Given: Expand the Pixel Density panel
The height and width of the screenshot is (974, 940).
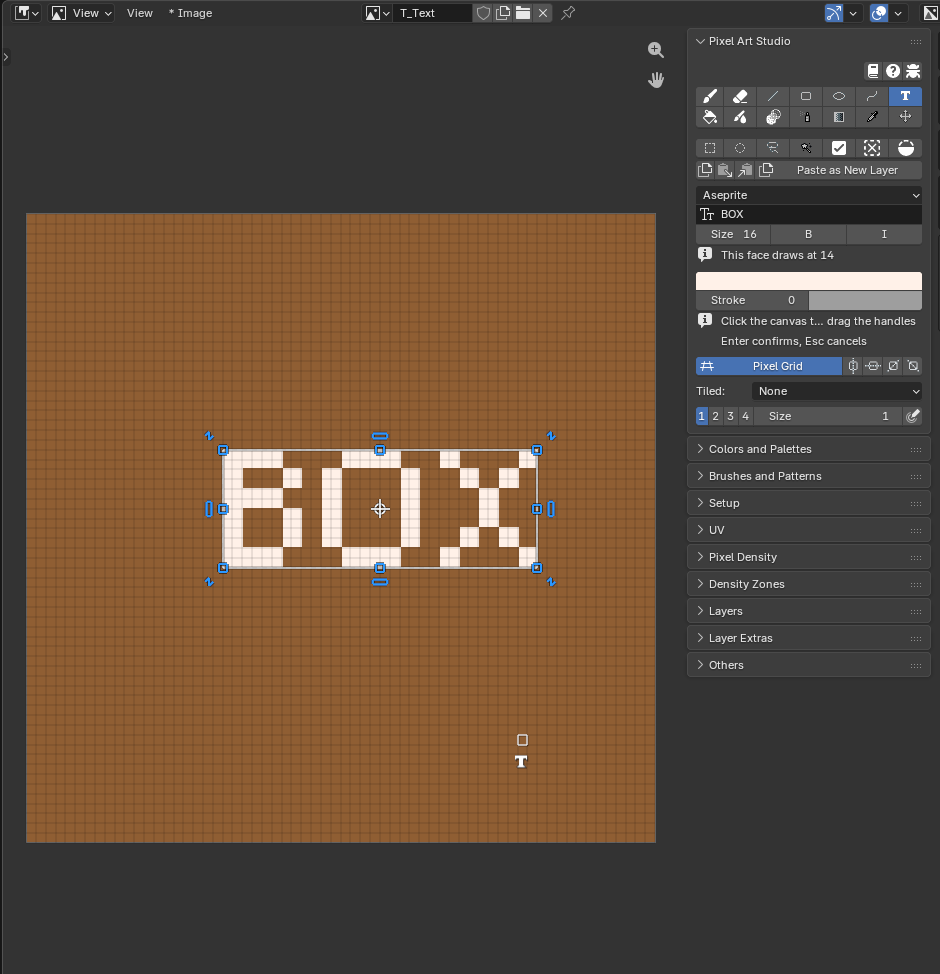Looking at the screenshot, I should [x=809, y=557].
